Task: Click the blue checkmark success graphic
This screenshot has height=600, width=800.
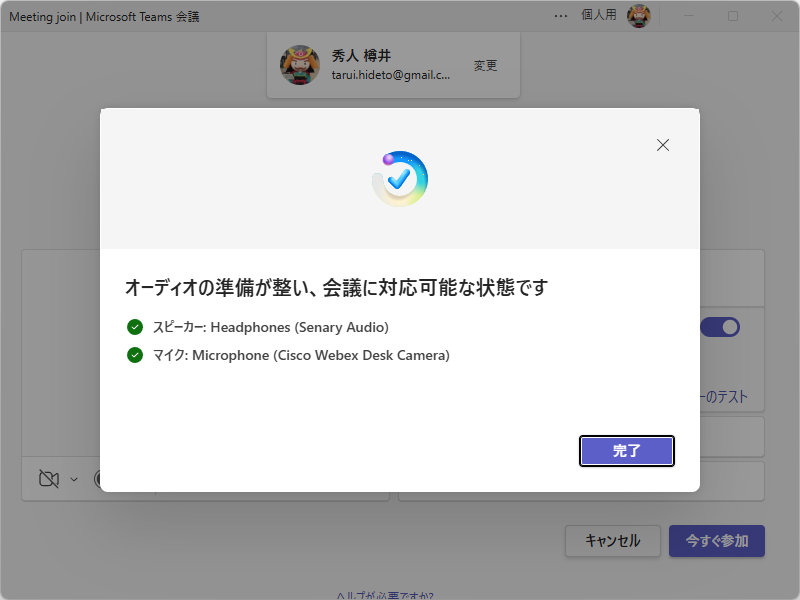Action: coord(400,179)
